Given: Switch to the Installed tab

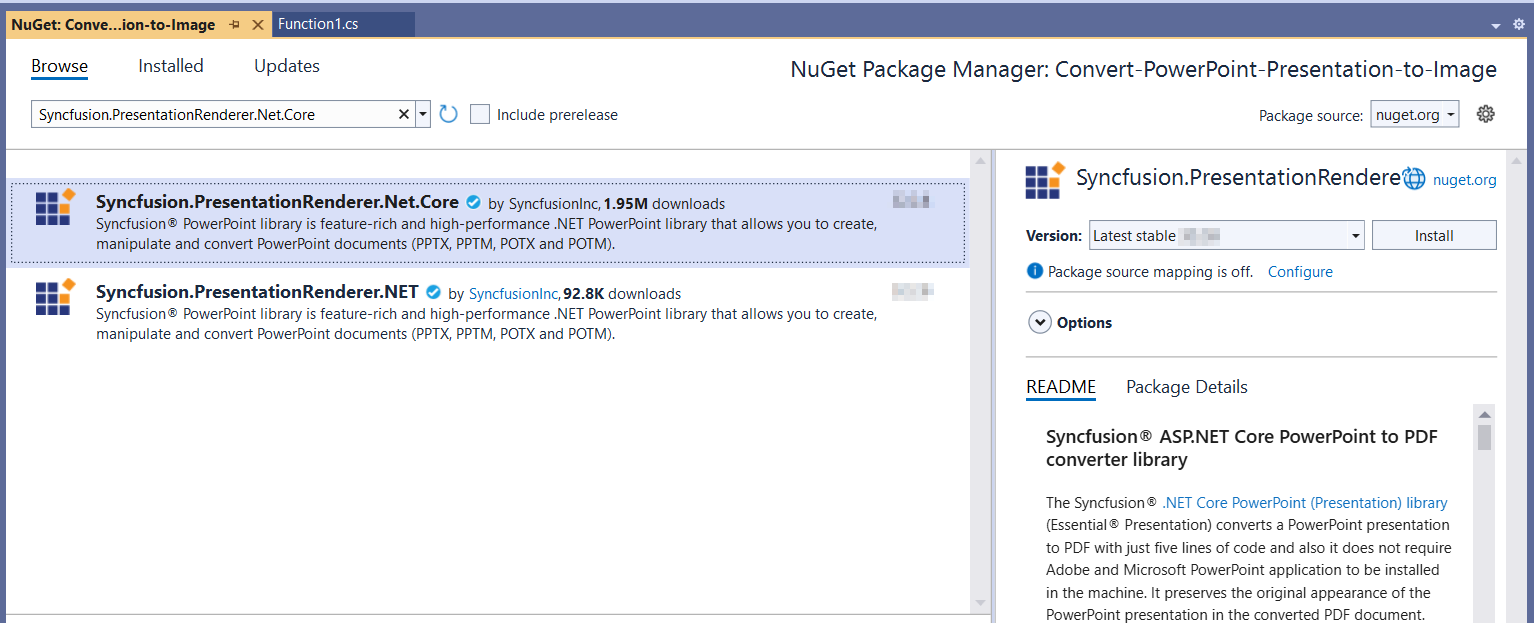Looking at the screenshot, I should click(171, 66).
